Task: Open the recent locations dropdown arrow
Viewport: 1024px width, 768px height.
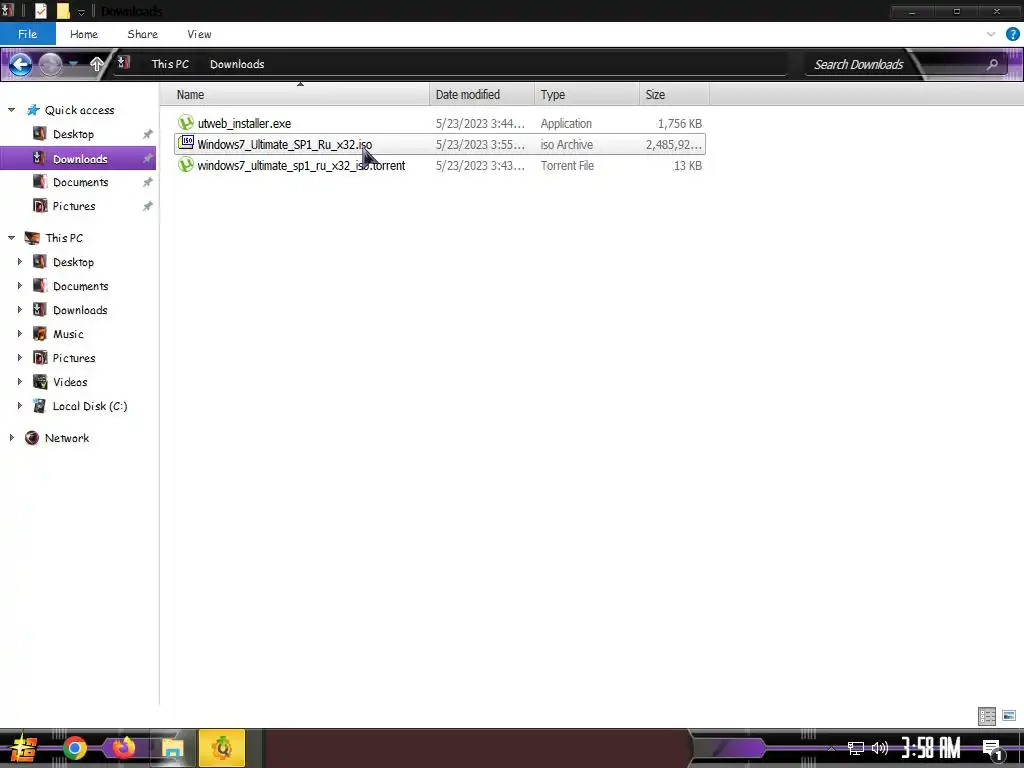Action: (73, 64)
